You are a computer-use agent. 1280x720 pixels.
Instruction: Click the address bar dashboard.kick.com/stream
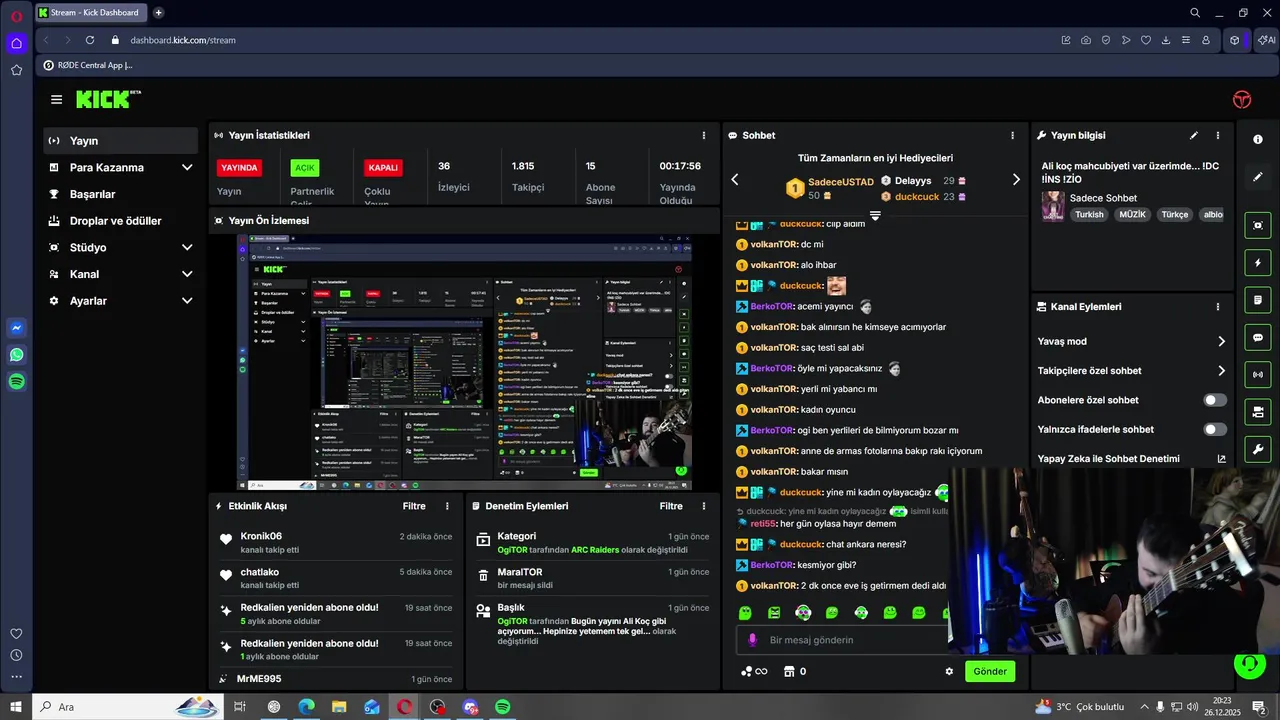pyautogui.click(x=183, y=40)
